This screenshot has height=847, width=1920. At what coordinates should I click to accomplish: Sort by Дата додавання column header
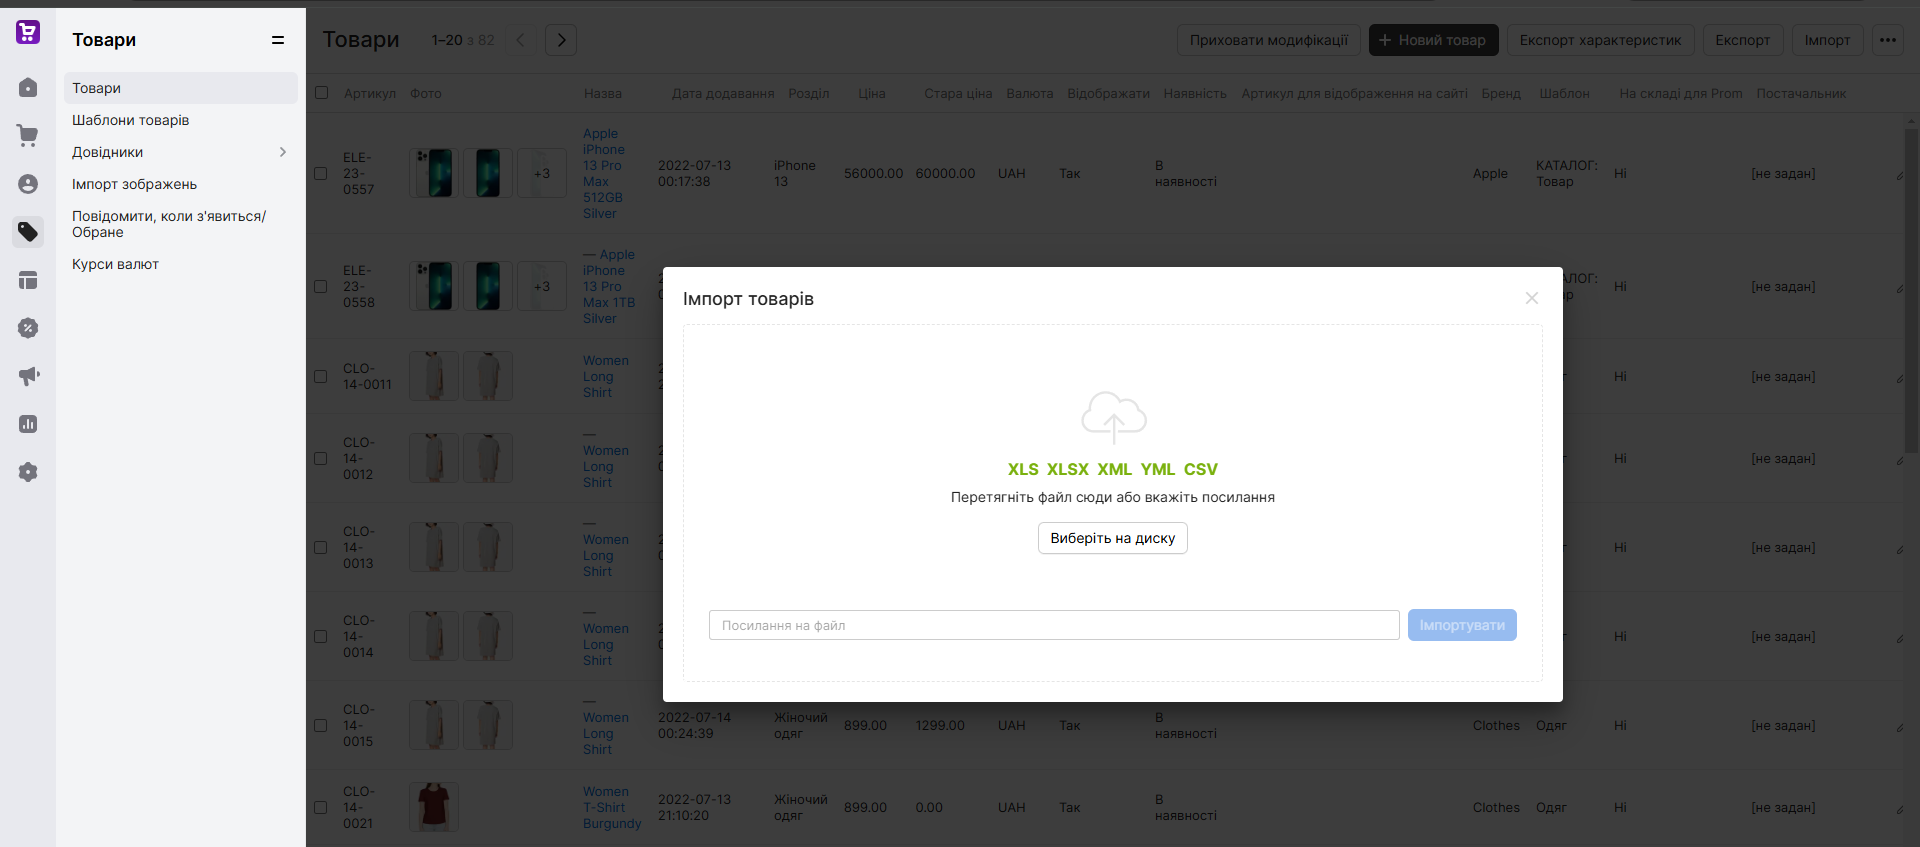pyautogui.click(x=723, y=93)
